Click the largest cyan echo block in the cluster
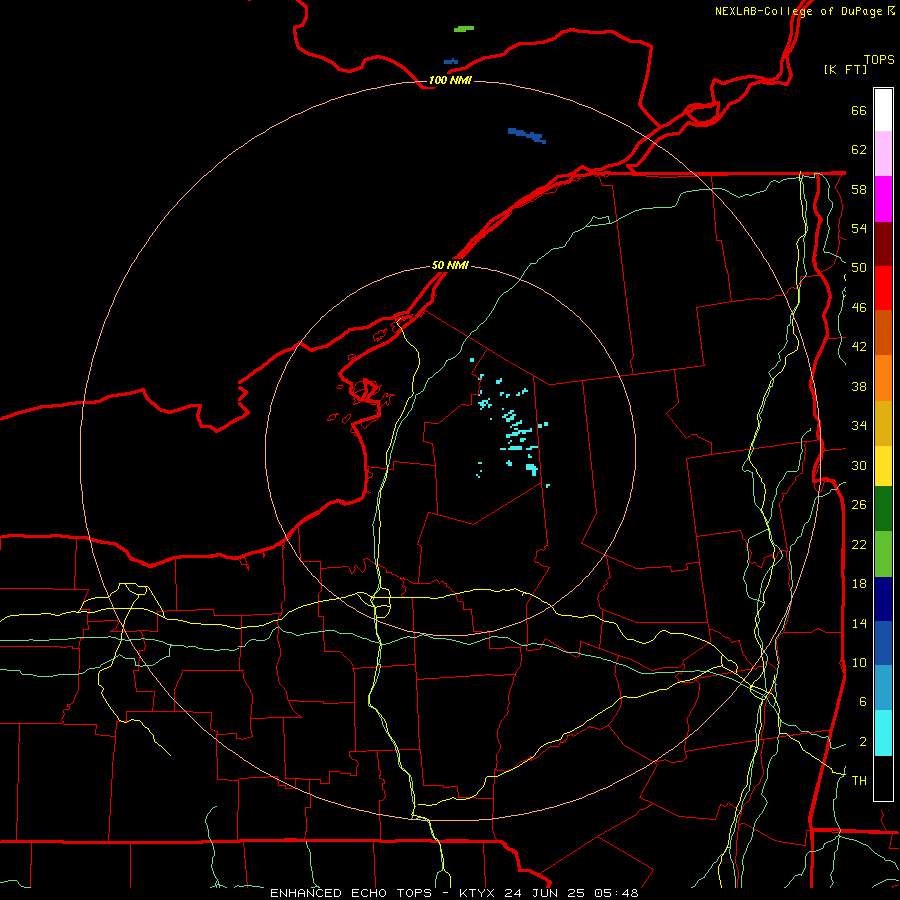The height and width of the screenshot is (900, 900). pyautogui.click(x=532, y=469)
